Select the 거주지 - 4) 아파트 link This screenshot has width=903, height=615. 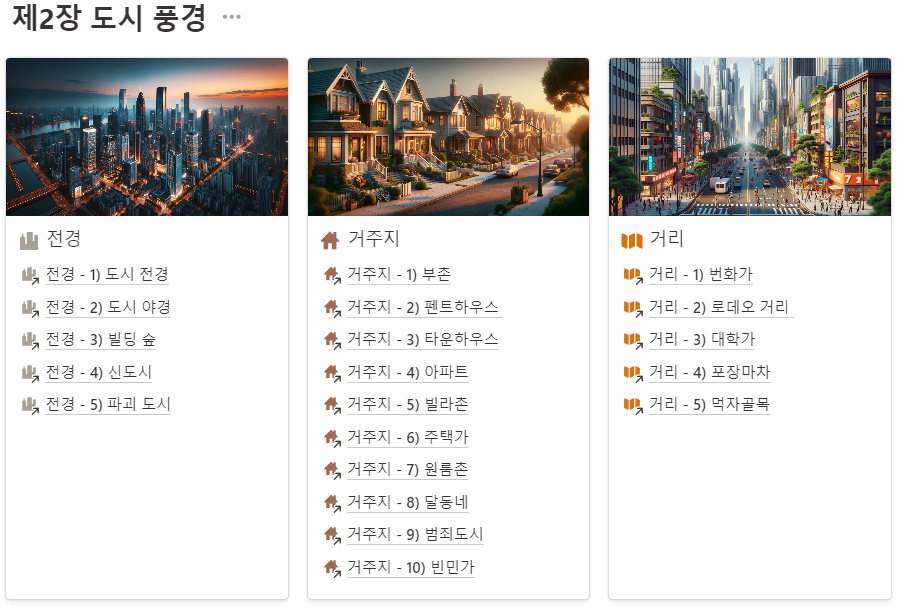click(x=408, y=373)
